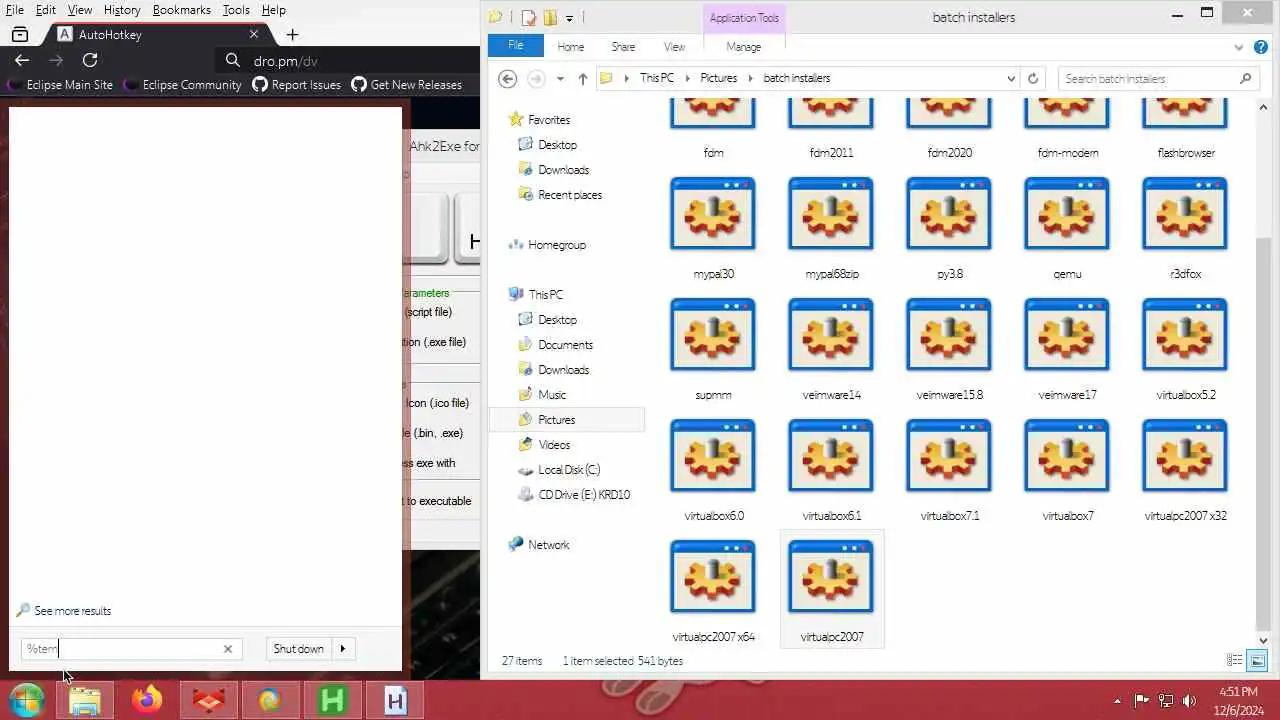This screenshot has width=1280, height=720.
Task: Select the virtualpc2007 x64 batch file icon
Action: click(713, 577)
